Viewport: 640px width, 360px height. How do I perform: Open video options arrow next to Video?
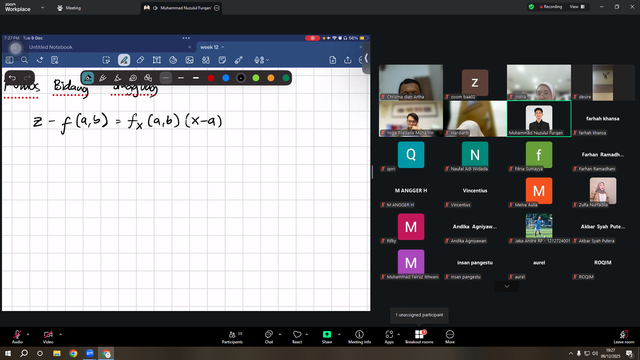click(x=60, y=334)
